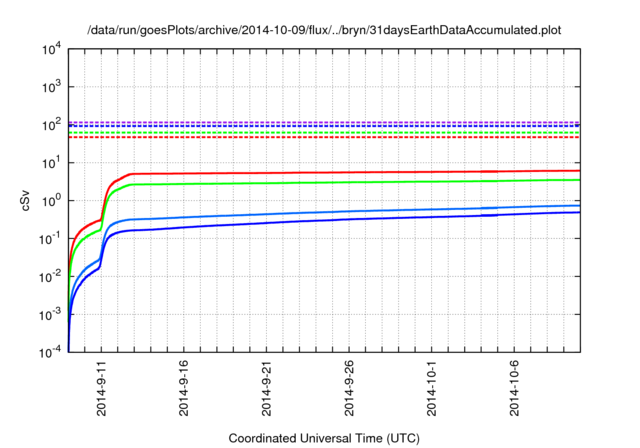The width and height of the screenshot is (640, 448).
Task: Click the 10^-4 y-axis tick label
Action: tap(51, 352)
